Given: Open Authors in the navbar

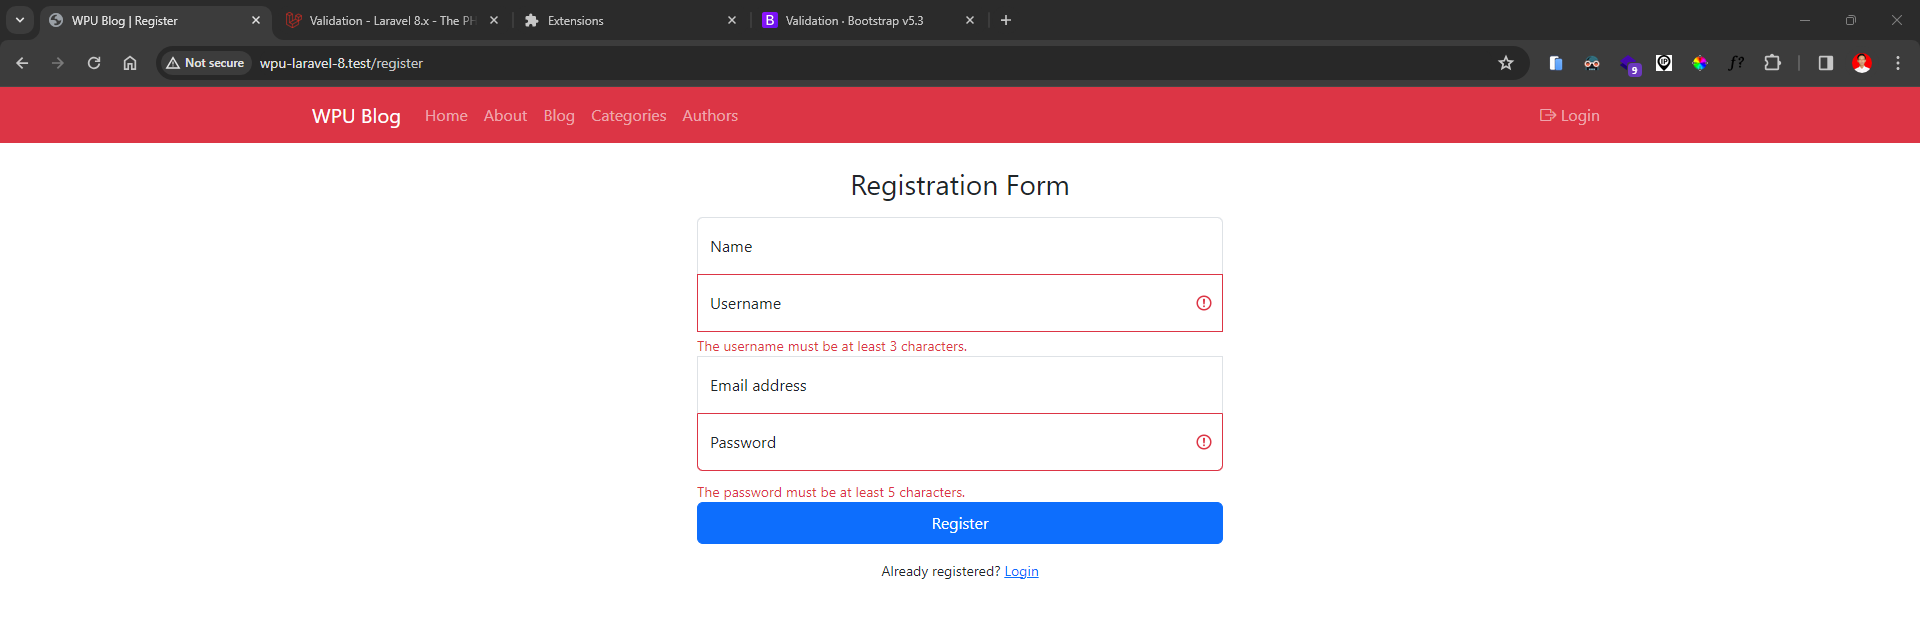Looking at the screenshot, I should pos(710,116).
